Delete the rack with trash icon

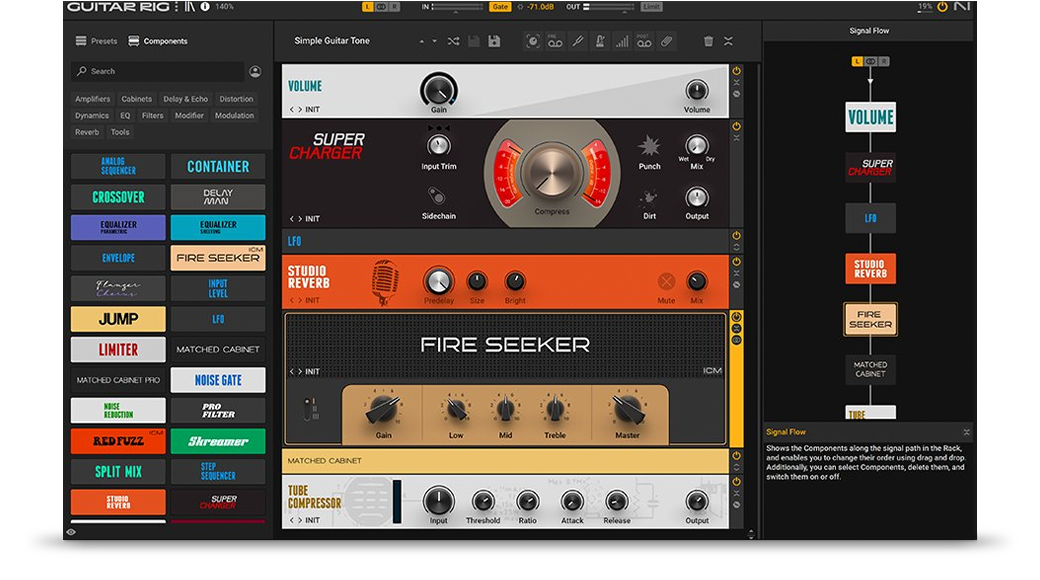click(708, 41)
